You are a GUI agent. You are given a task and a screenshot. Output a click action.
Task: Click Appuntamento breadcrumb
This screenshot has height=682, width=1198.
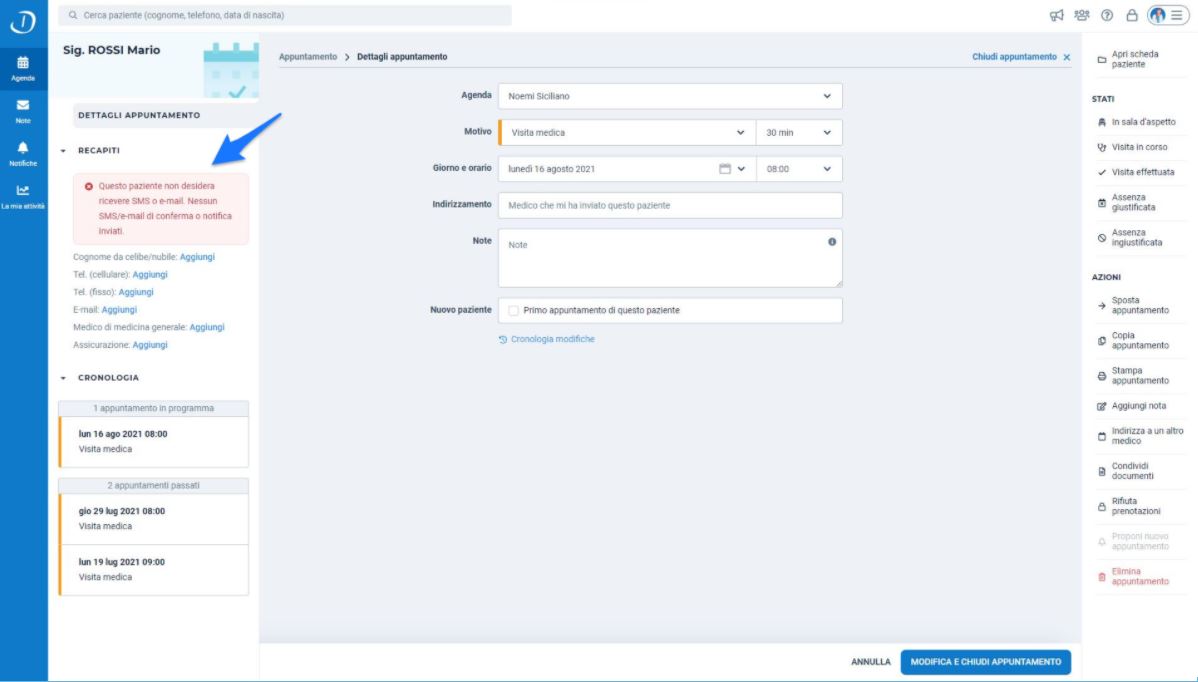[x=308, y=57]
